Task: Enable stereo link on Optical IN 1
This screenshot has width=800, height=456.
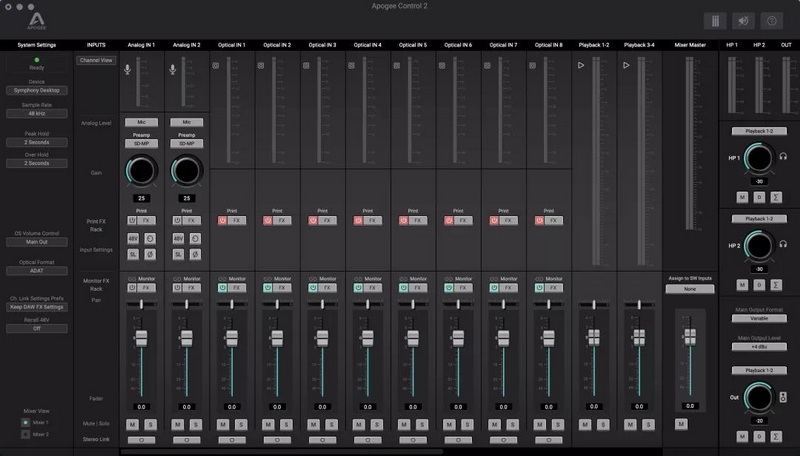Action: 232,440
